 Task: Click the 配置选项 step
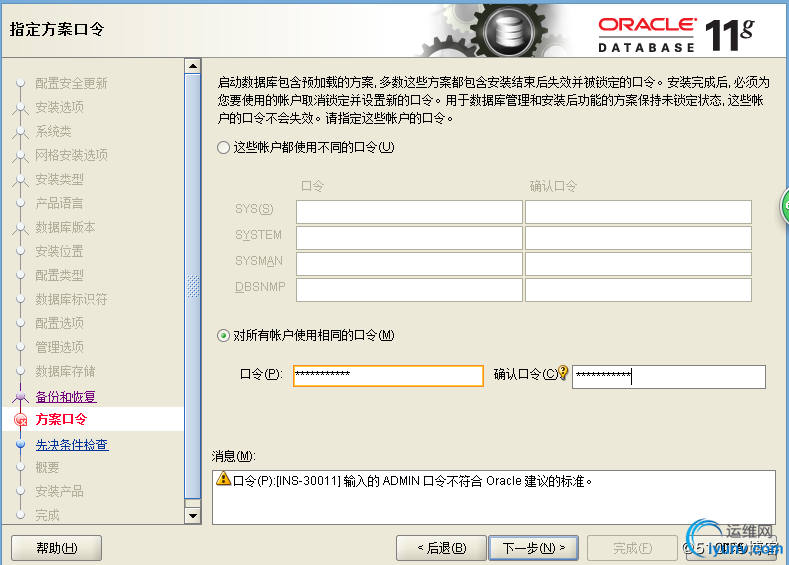pos(59,323)
